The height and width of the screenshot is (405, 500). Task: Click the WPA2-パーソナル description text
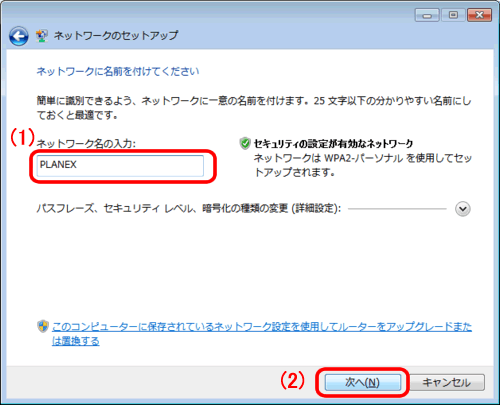tap(363, 165)
